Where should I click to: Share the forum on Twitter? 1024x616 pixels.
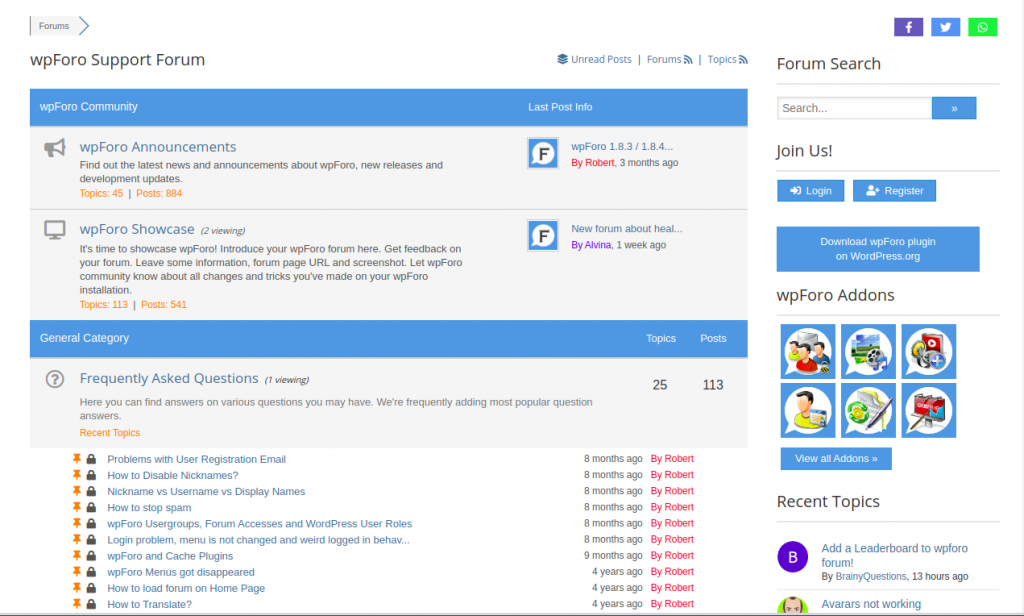pyautogui.click(x=945, y=27)
